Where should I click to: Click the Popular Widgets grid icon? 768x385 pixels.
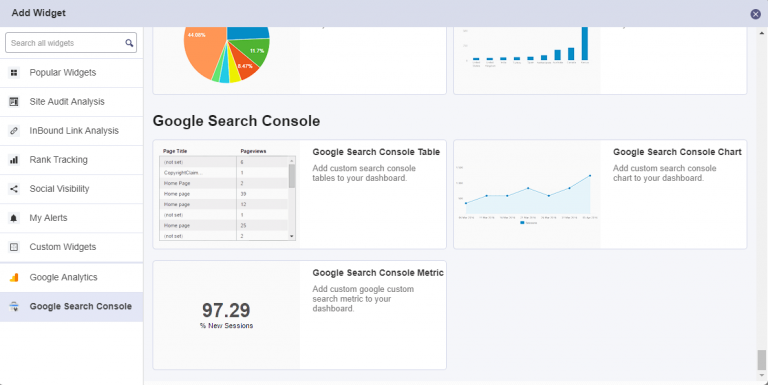click(x=14, y=72)
